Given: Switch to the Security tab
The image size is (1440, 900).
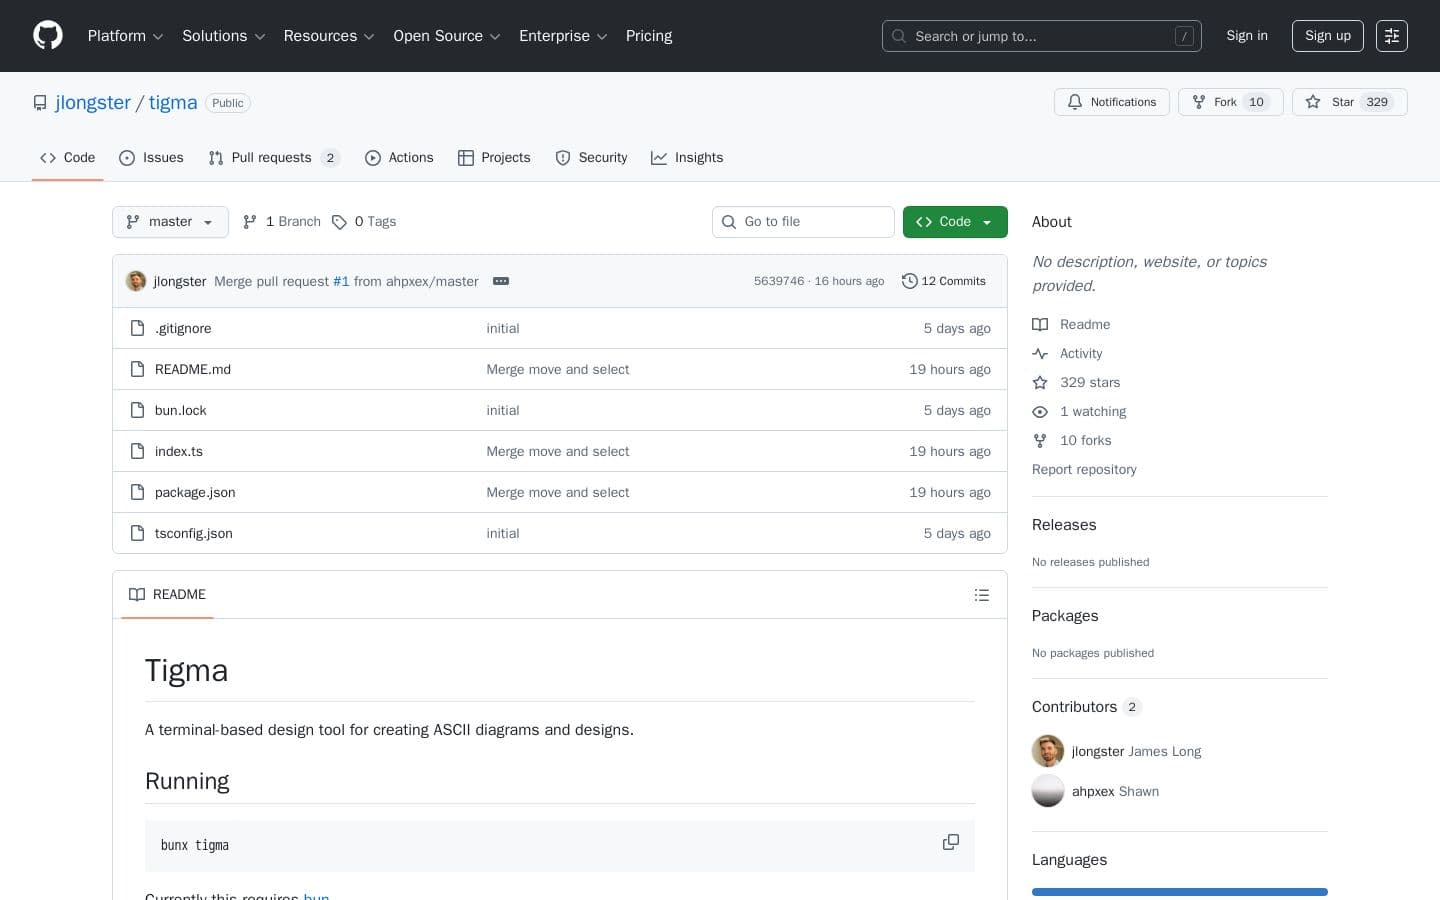Looking at the screenshot, I should pyautogui.click(x=591, y=158).
